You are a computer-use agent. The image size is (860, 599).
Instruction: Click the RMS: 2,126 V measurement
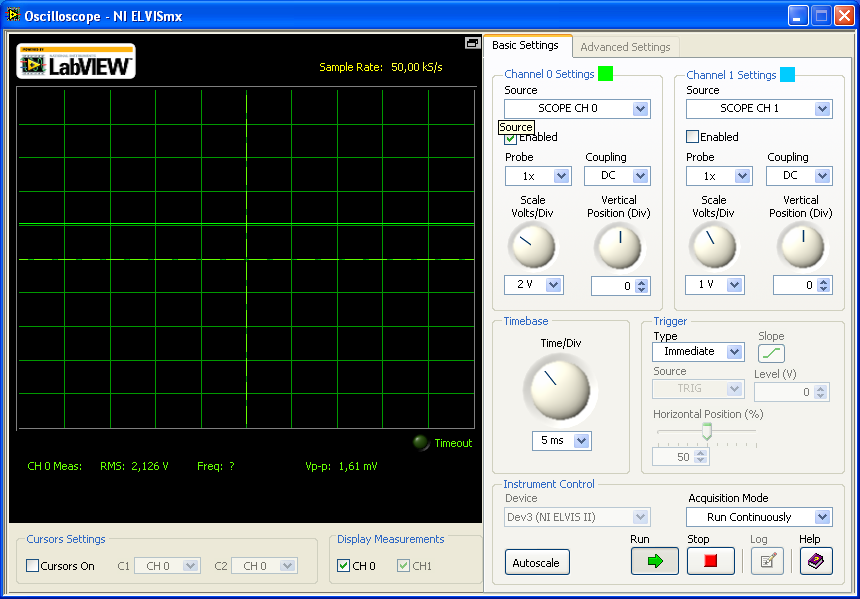click(134, 466)
